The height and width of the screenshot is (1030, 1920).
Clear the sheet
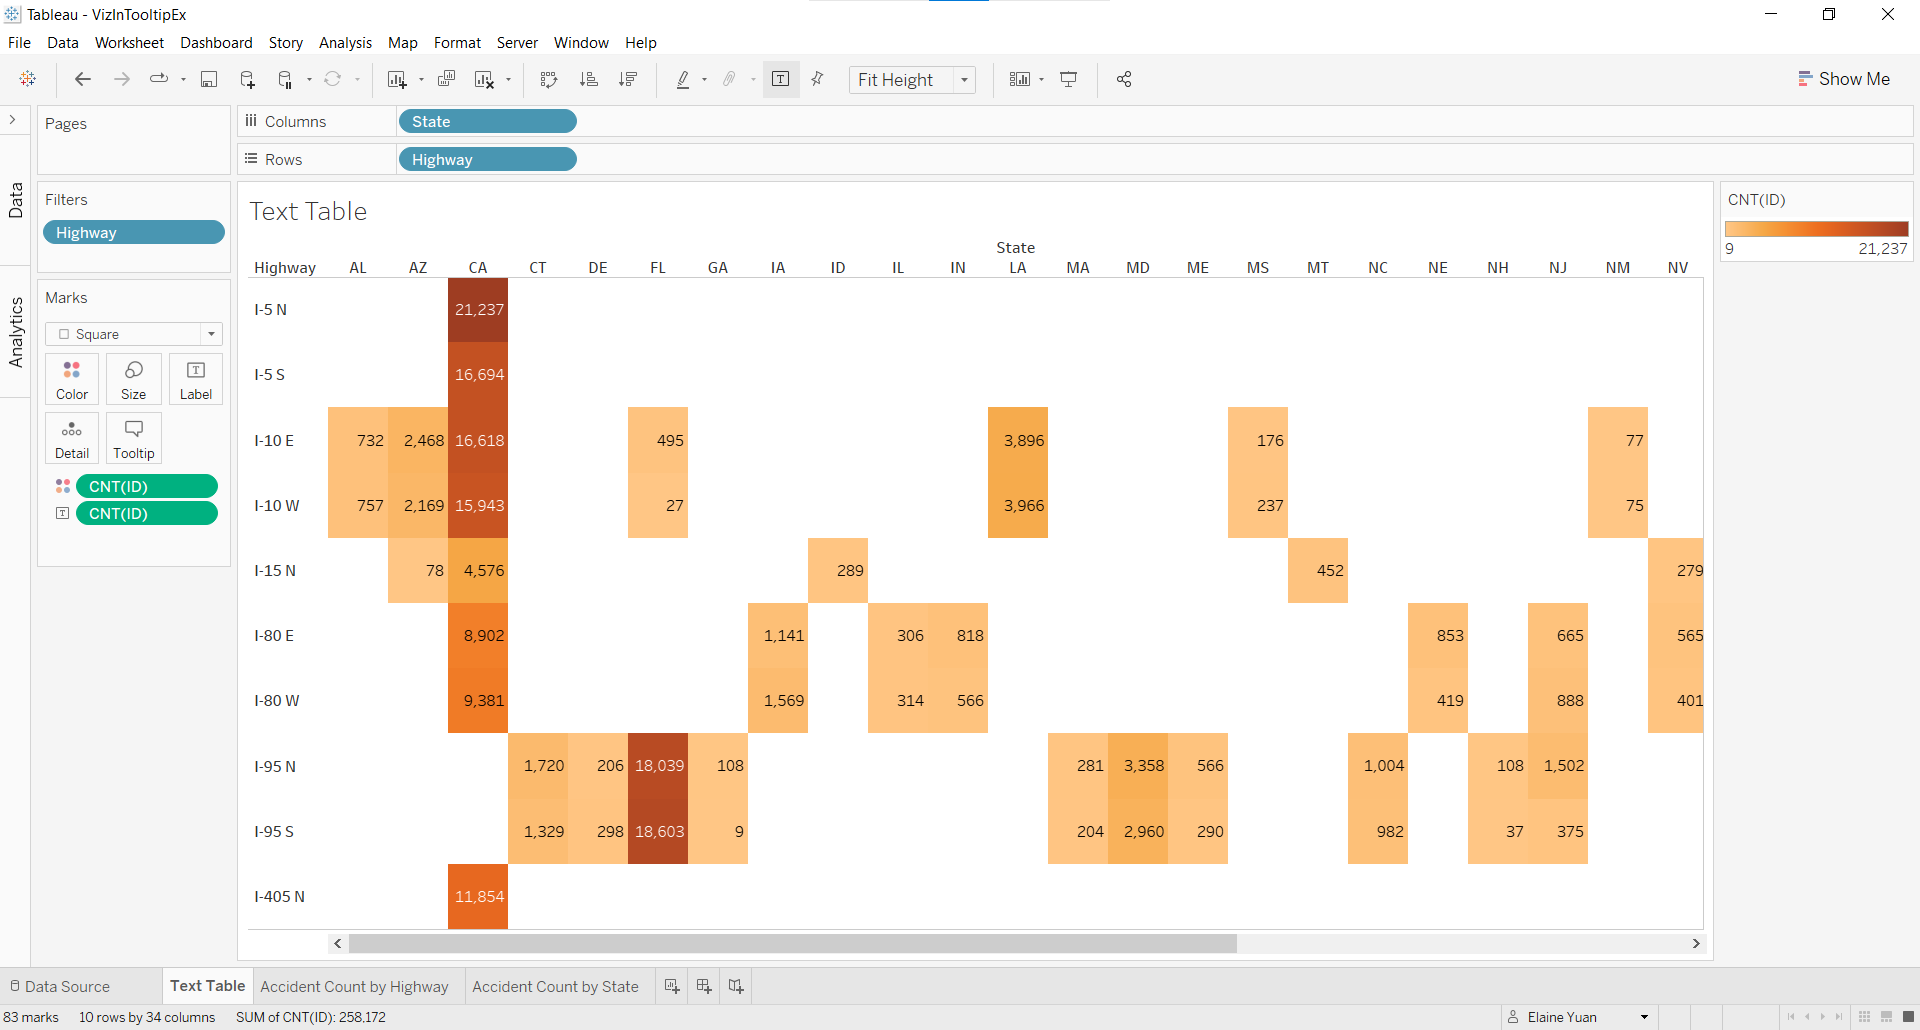[485, 79]
